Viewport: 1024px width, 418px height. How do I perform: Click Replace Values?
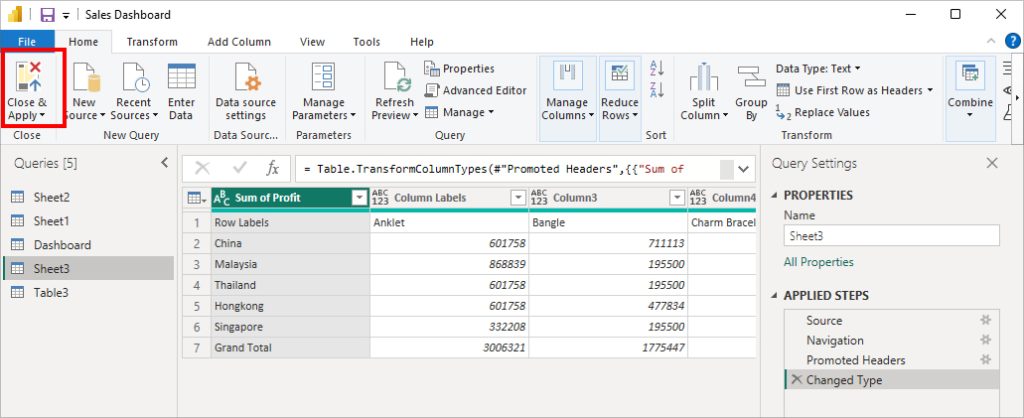pyautogui.click(x=822, y=112)
